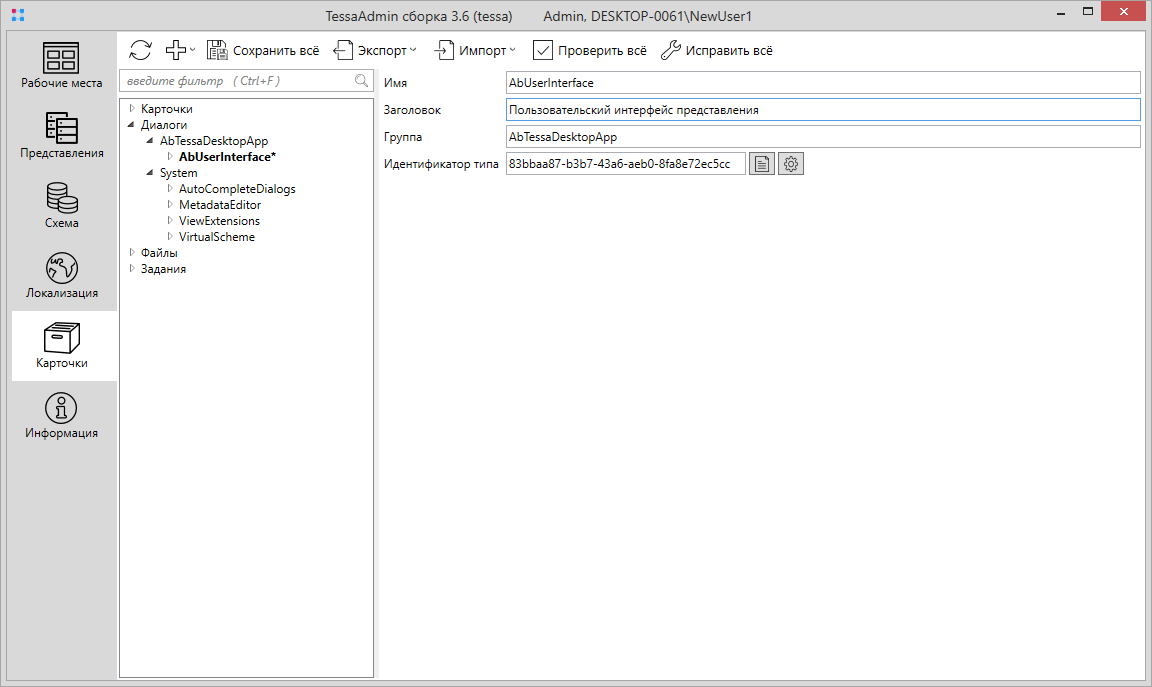Open the Информация sidebar section
Viewport: 1152px width, 687px height.
[x=62, y=416]
